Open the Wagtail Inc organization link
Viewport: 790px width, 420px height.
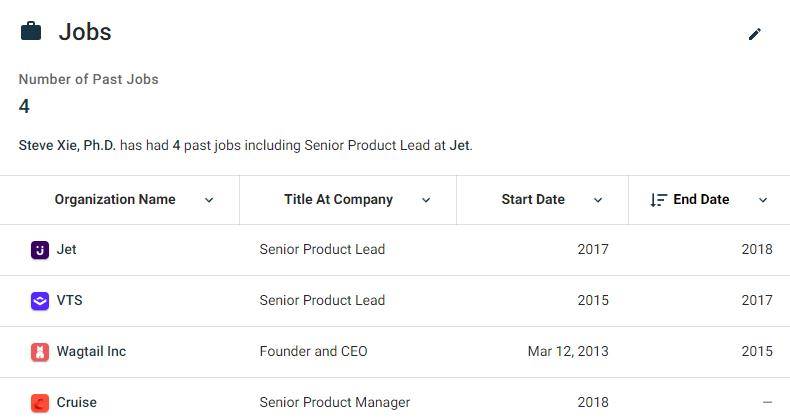click(91, 351)
